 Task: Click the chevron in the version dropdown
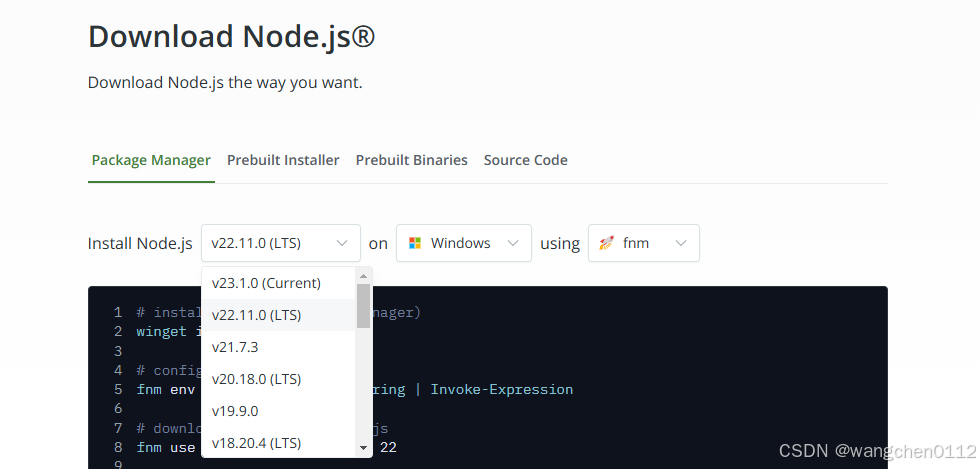342,243
